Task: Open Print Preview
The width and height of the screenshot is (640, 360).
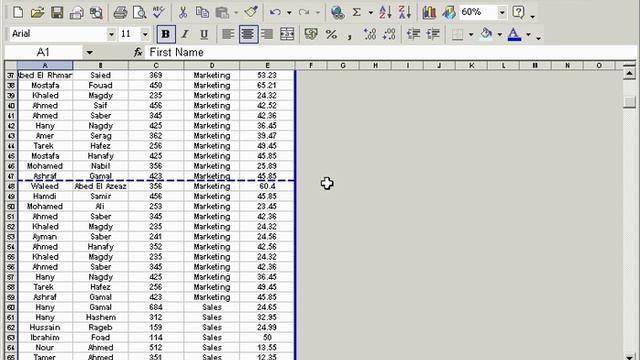Action: 139,13
